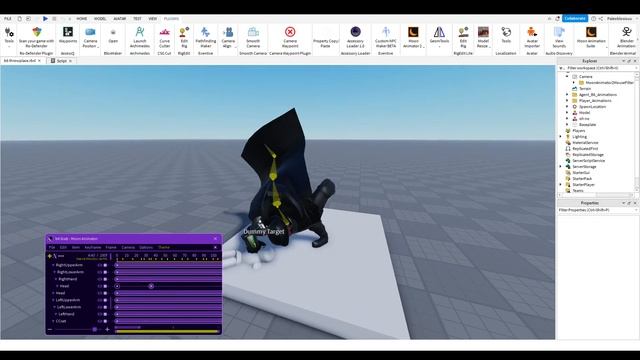The height and width of the screenshot is (360, 640).
Task: Open the VIEW ribbon tab
Action: [153, 19]
